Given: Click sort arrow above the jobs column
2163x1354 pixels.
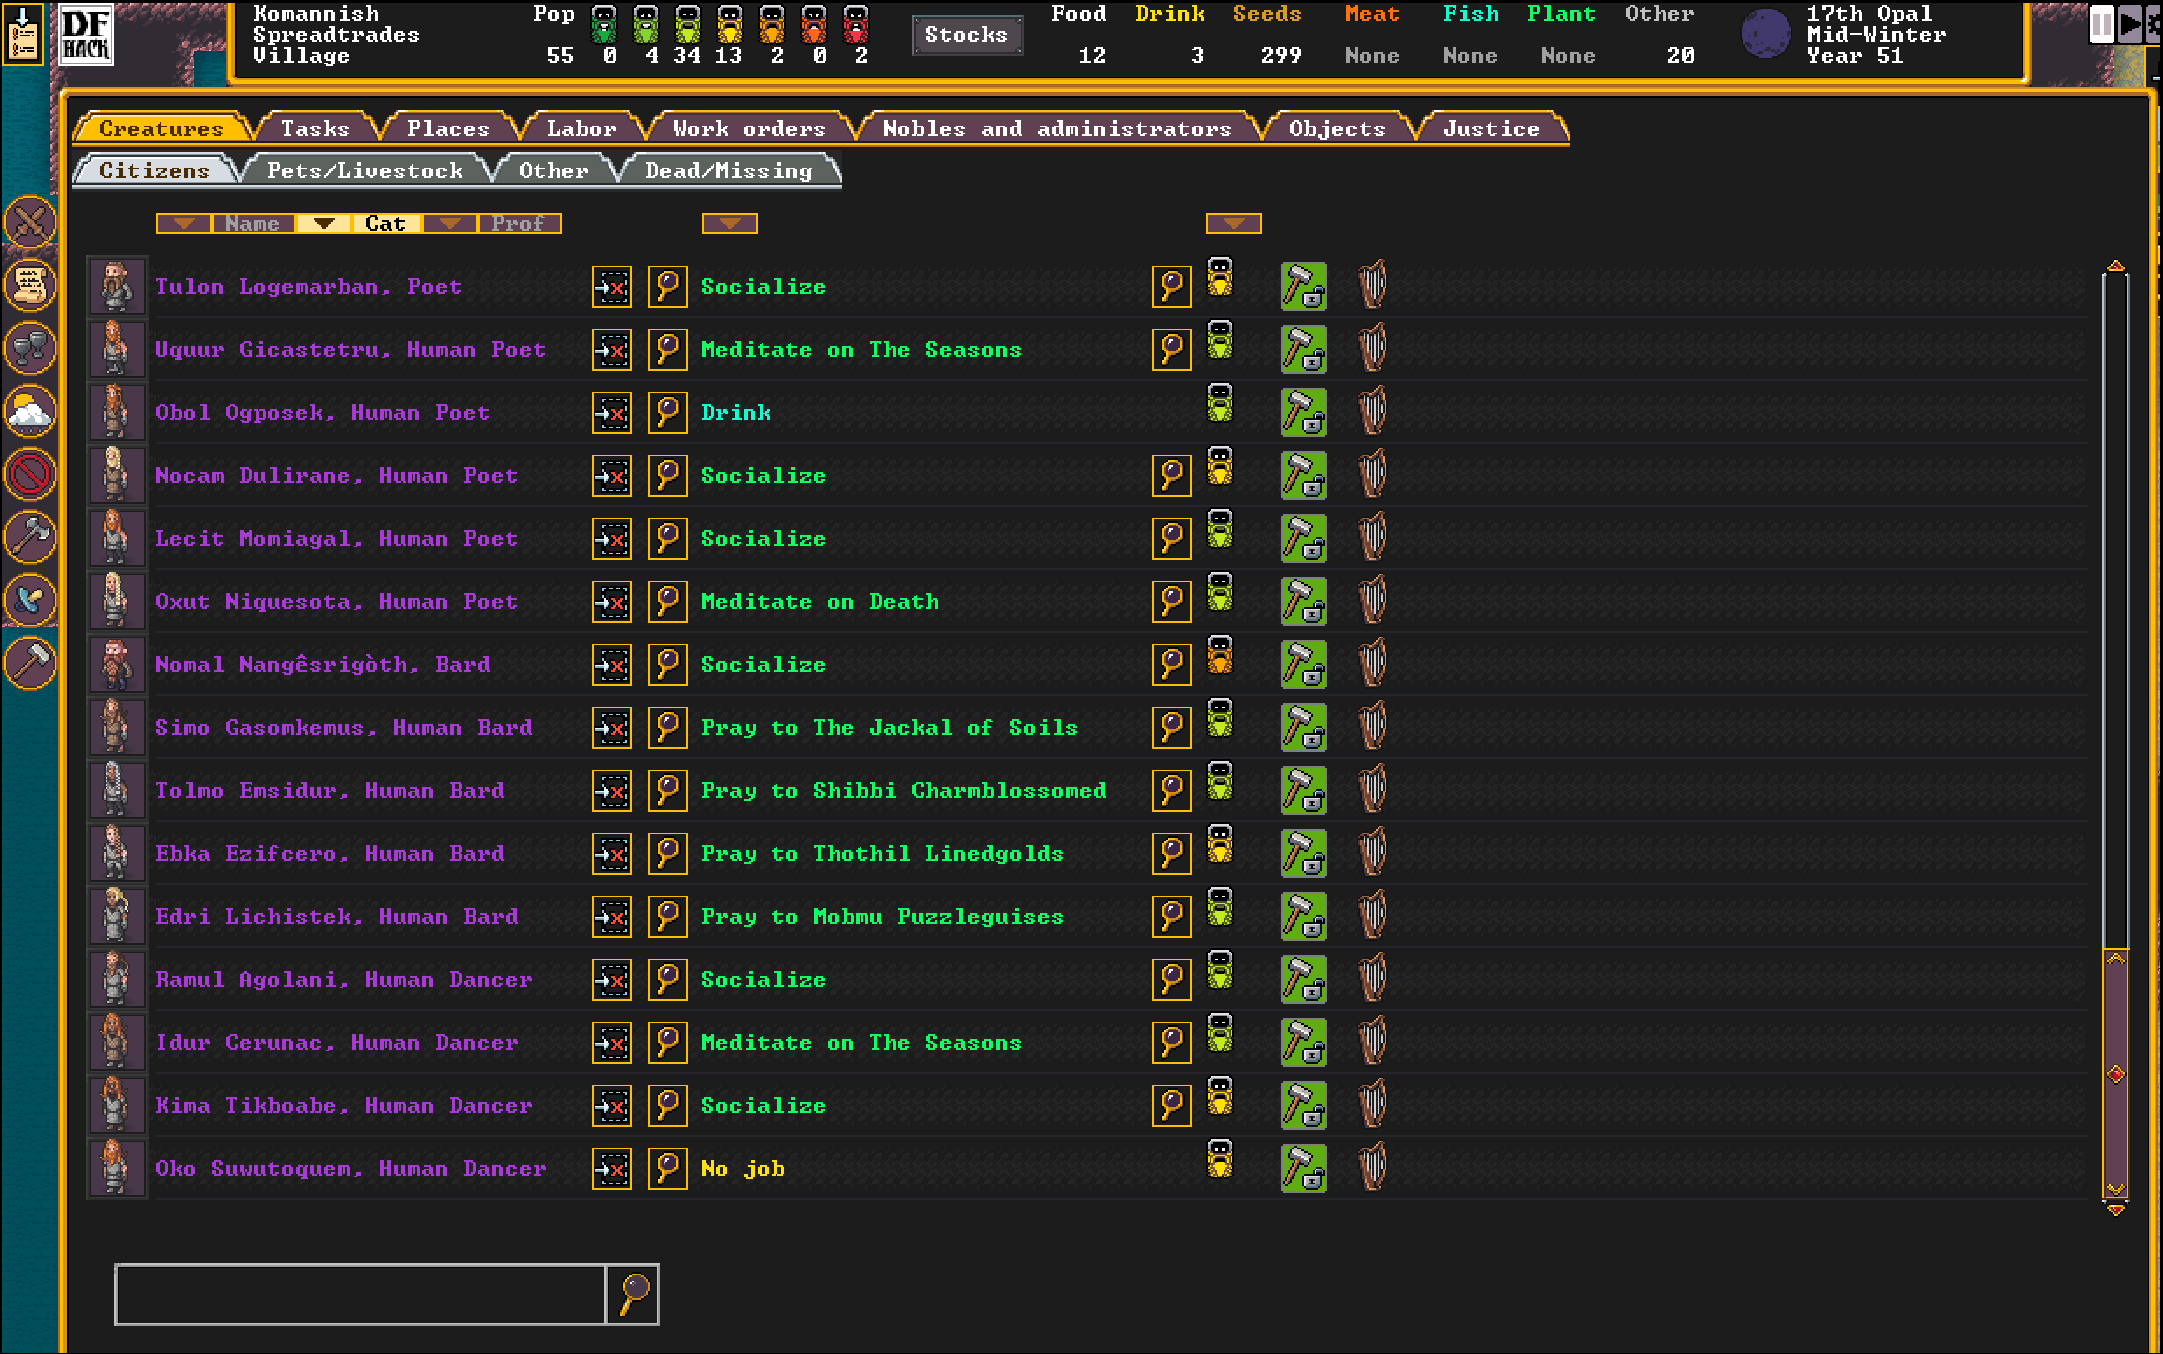Looking at the screenshot, I should tap(729, 223).
